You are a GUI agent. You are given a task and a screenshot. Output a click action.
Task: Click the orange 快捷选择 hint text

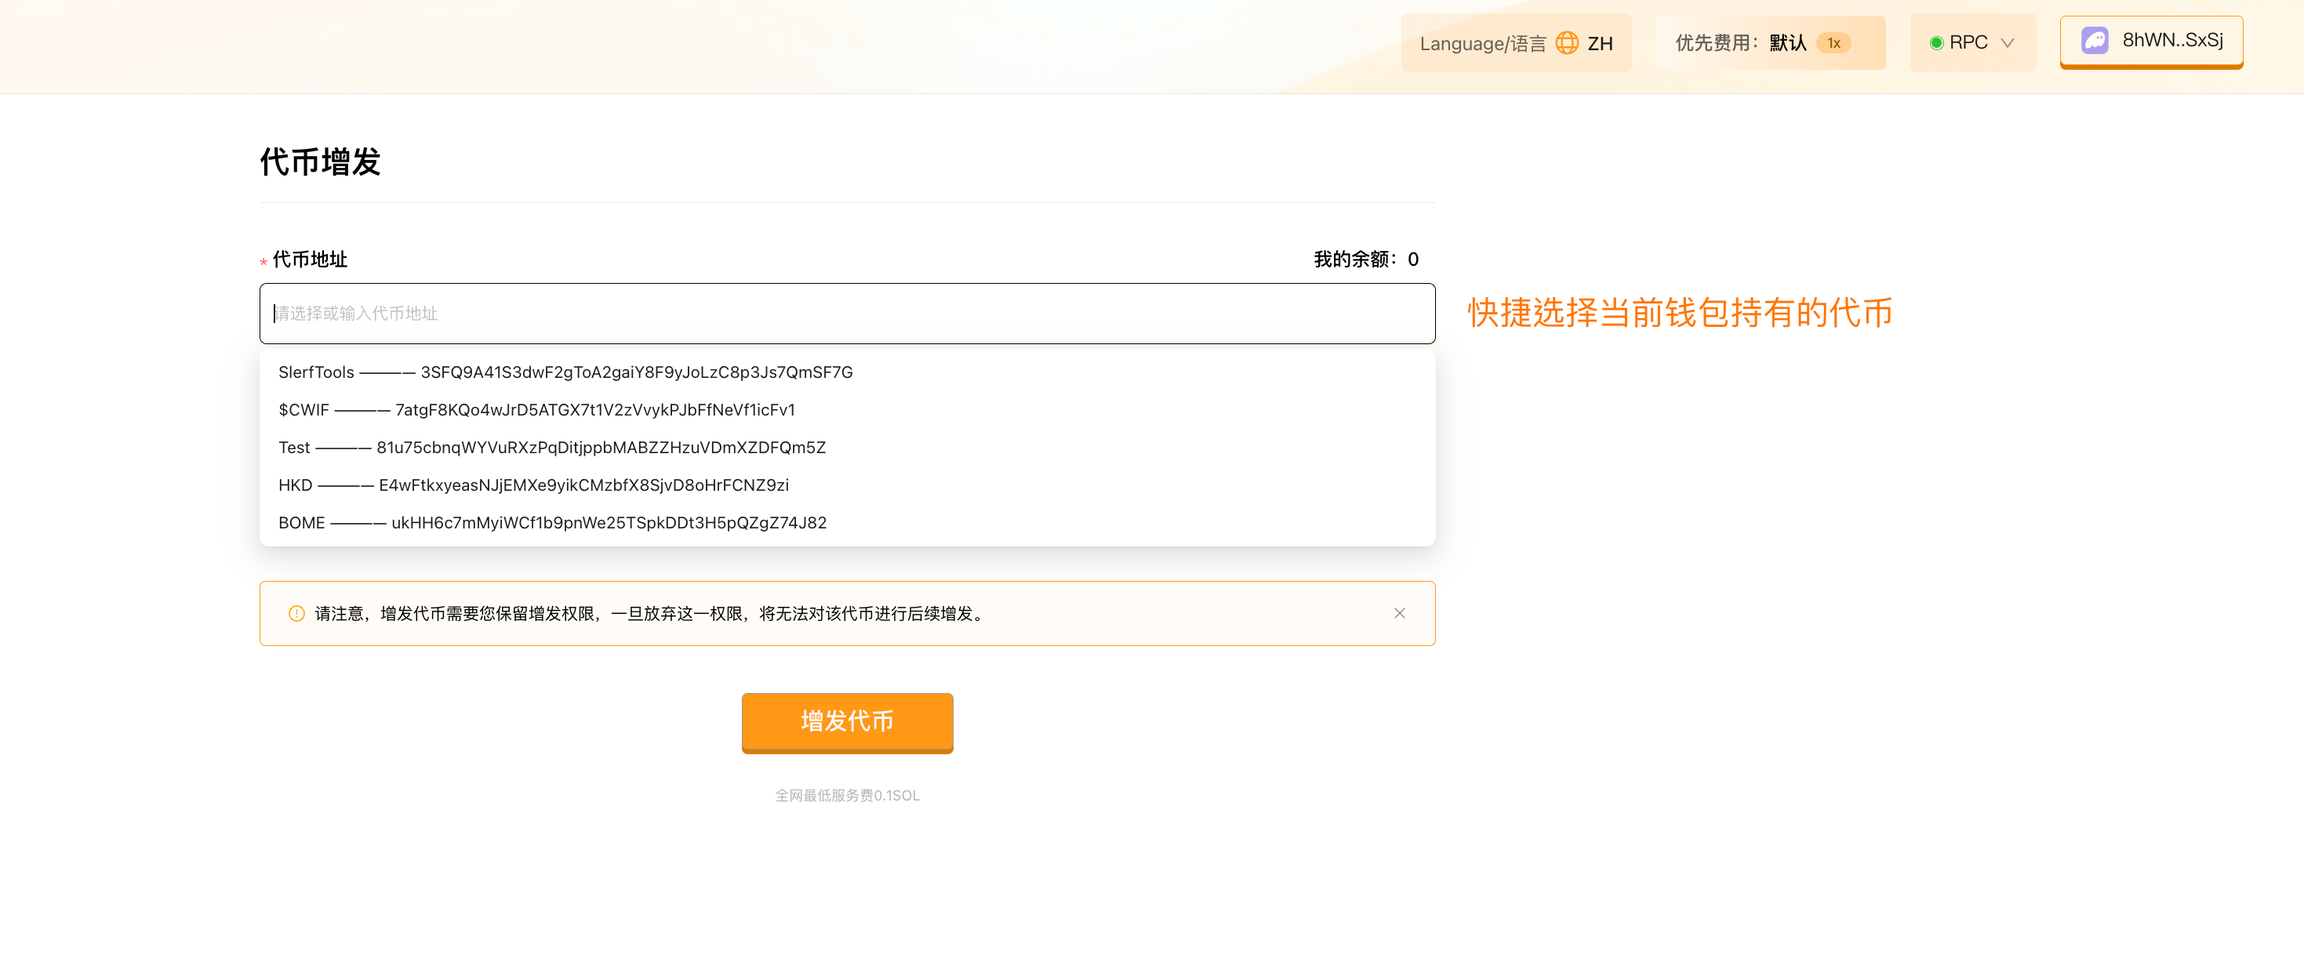click(x=1680, y=313)
